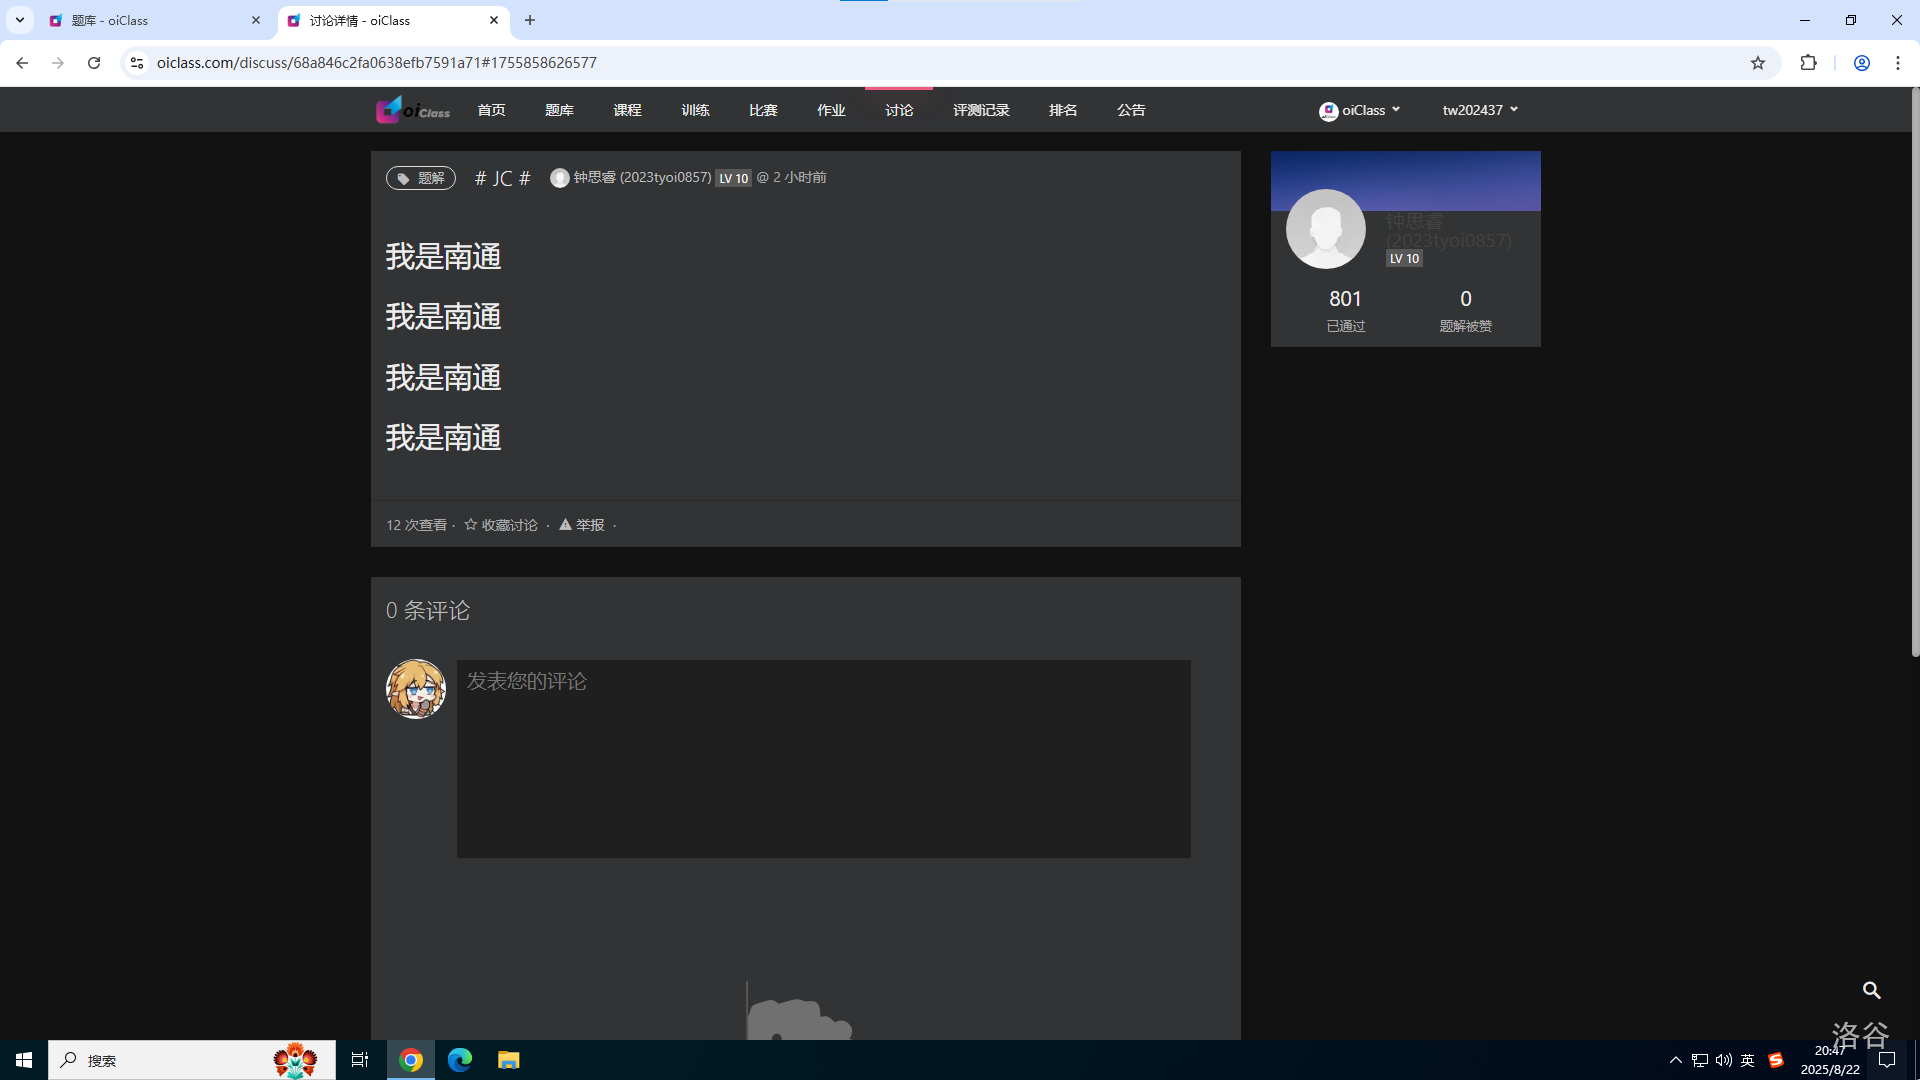Open the commenter avatar beside the comment box

click(415, 688)
